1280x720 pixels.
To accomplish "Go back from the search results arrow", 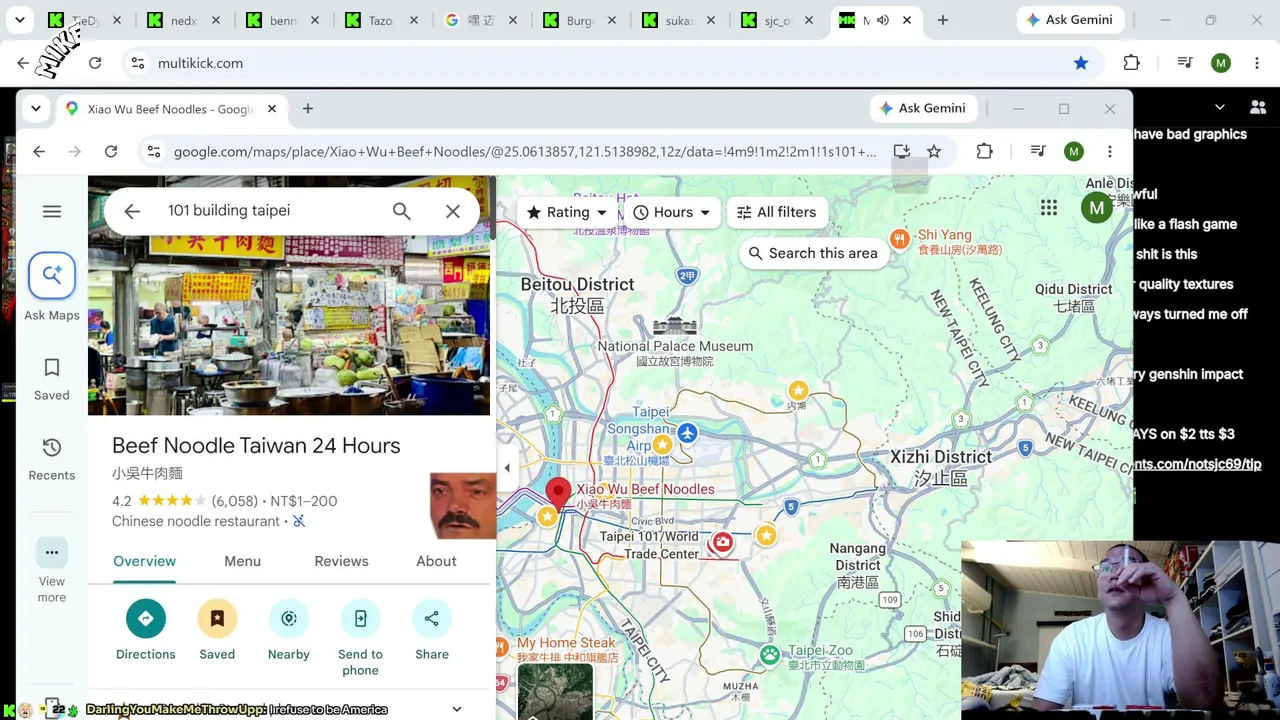I will [x=132, y=211].
